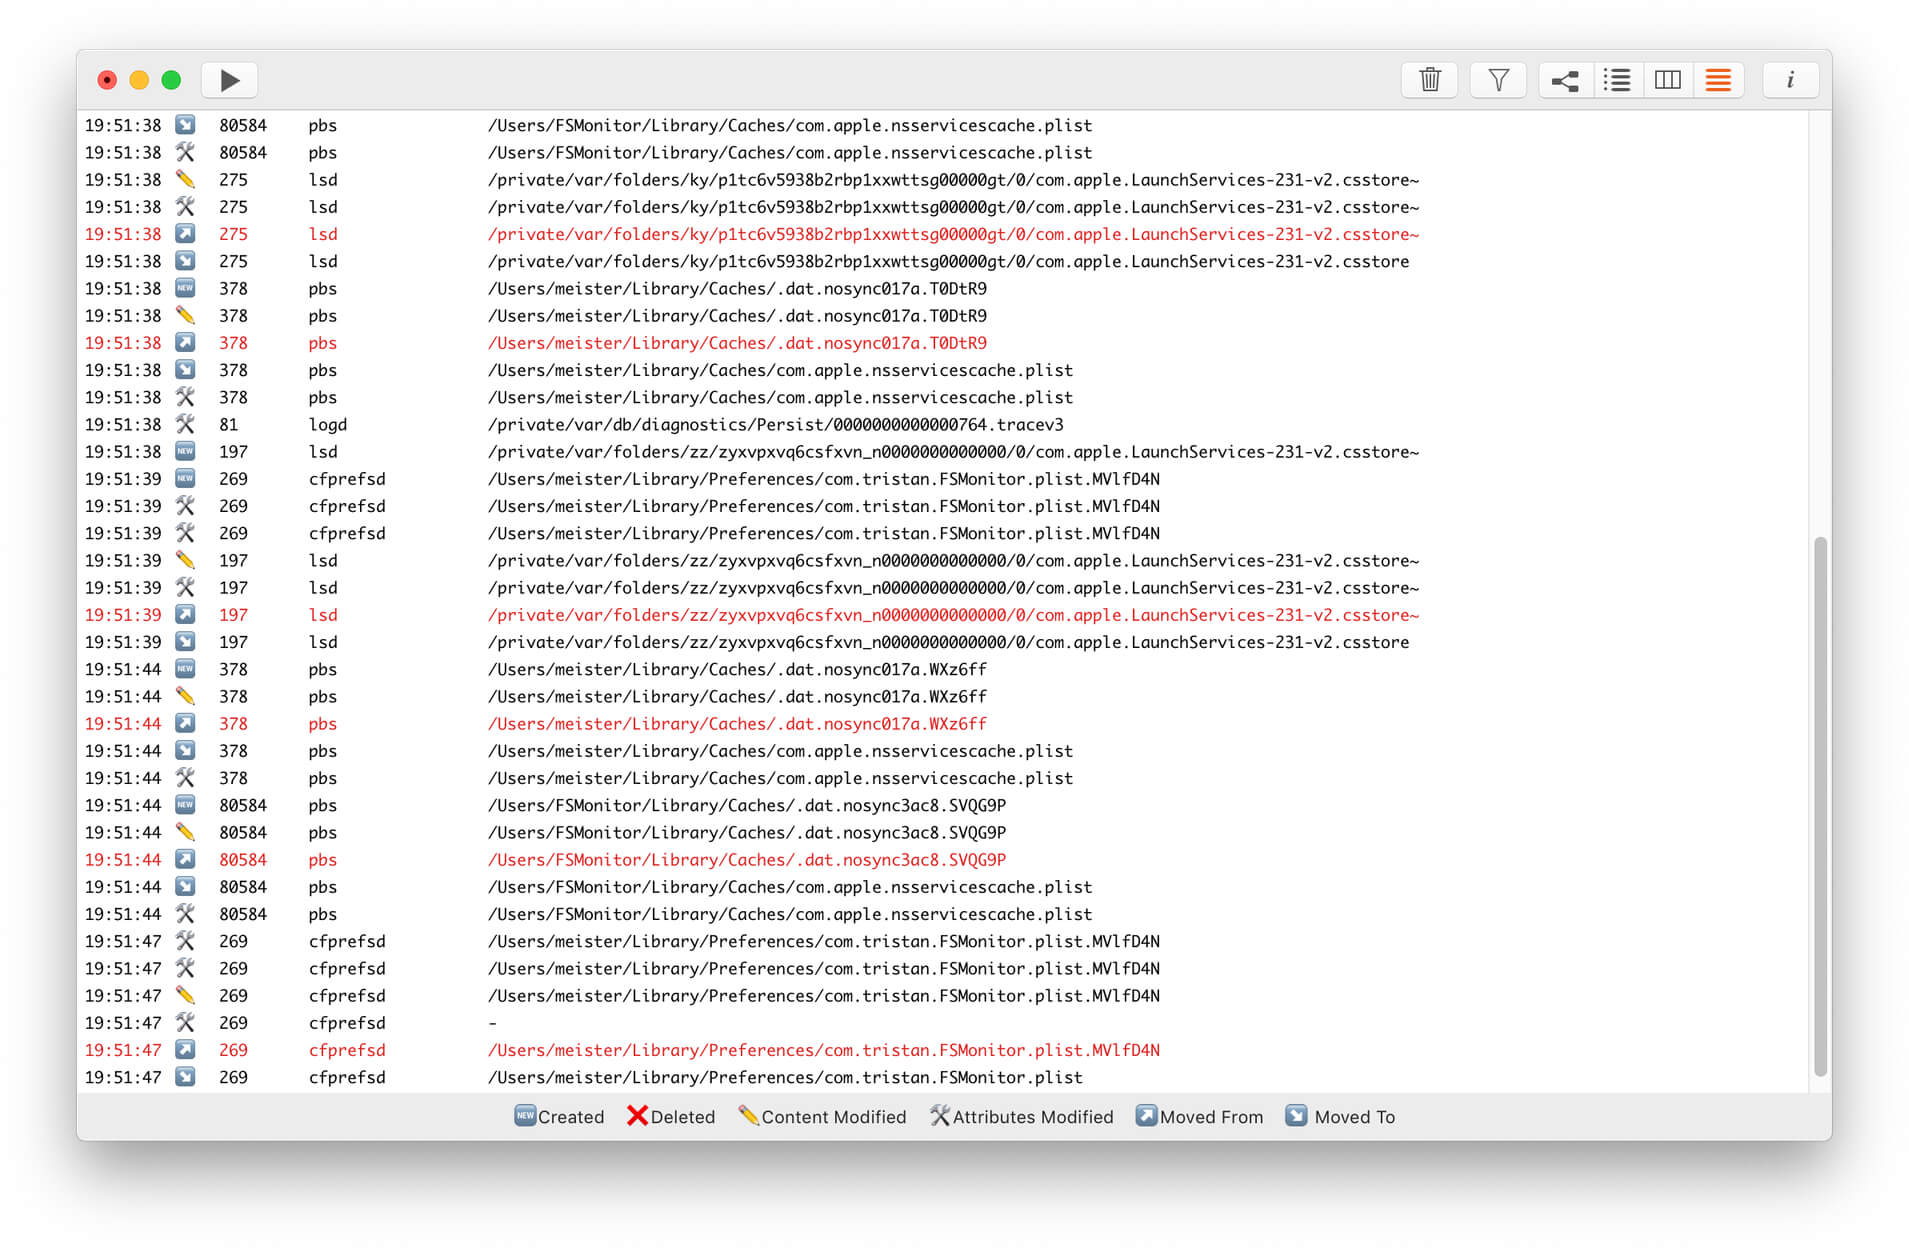Select red cfprefsd path FSMonitor.plist.MVlfD4N
This screenshot has height=1248, width=1909.
(823, 1050)
